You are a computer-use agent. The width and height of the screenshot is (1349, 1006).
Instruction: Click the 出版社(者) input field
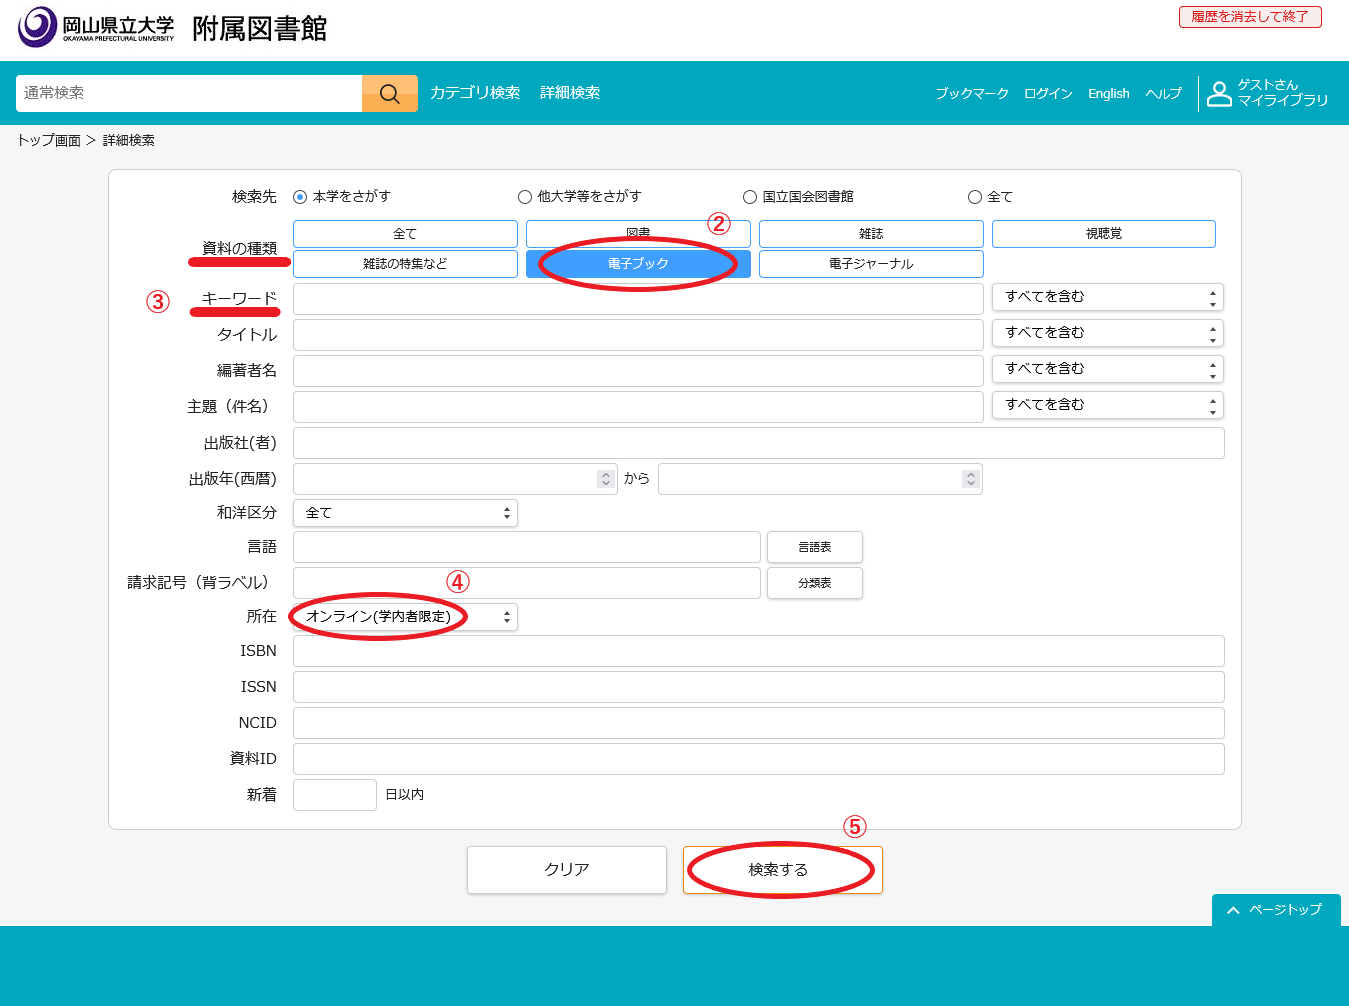tap(759, 443)
